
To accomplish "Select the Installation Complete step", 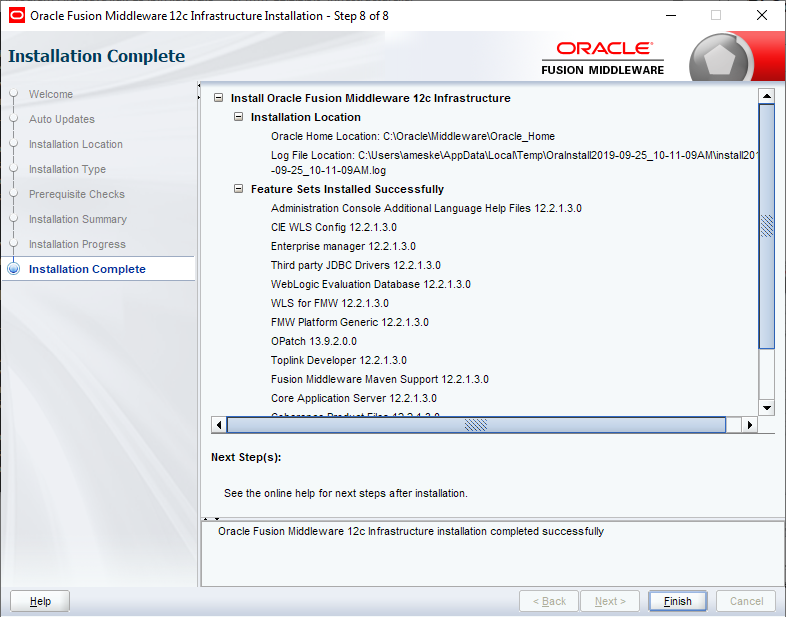I will pyautogui.click(x=87, y=269).
